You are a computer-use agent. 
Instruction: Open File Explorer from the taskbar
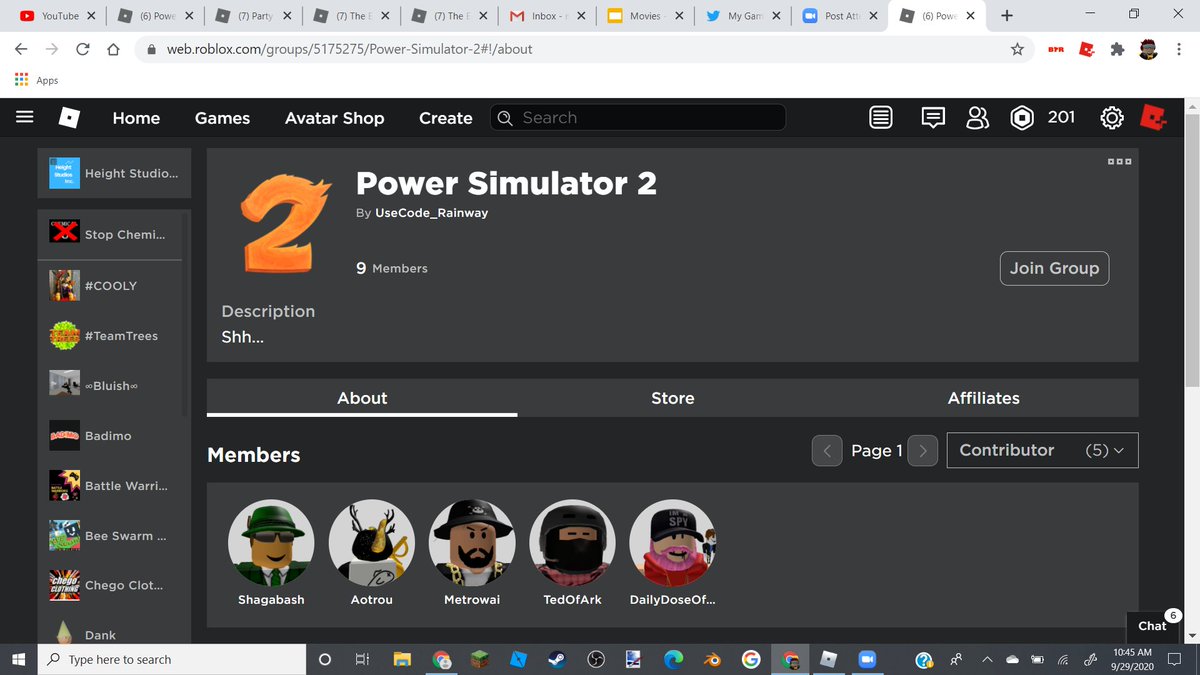pos(402,659)
